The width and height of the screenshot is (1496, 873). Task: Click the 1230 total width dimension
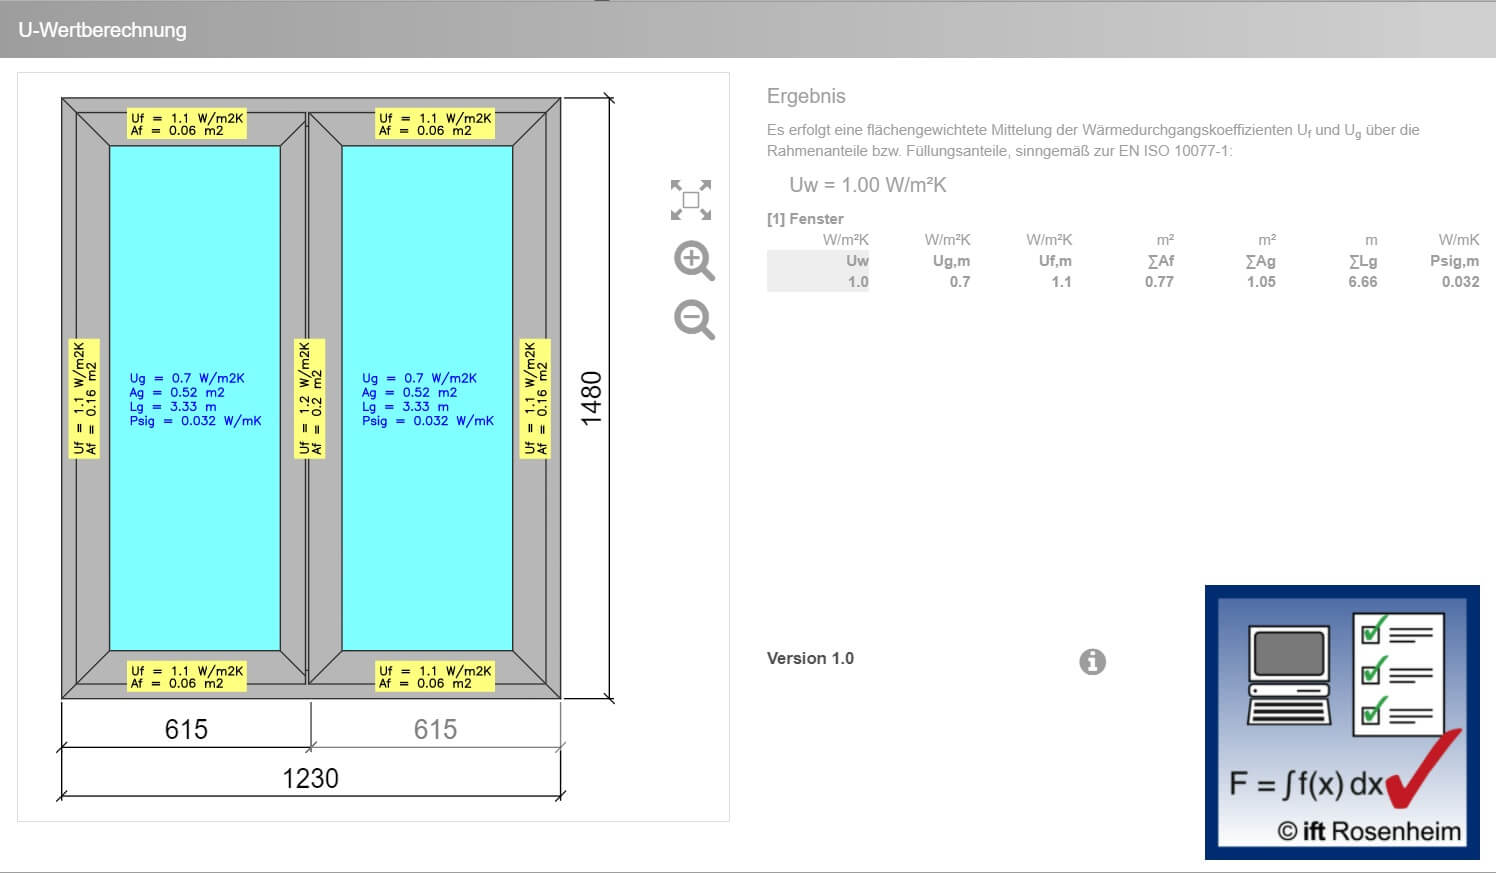(x=310, y=778)
